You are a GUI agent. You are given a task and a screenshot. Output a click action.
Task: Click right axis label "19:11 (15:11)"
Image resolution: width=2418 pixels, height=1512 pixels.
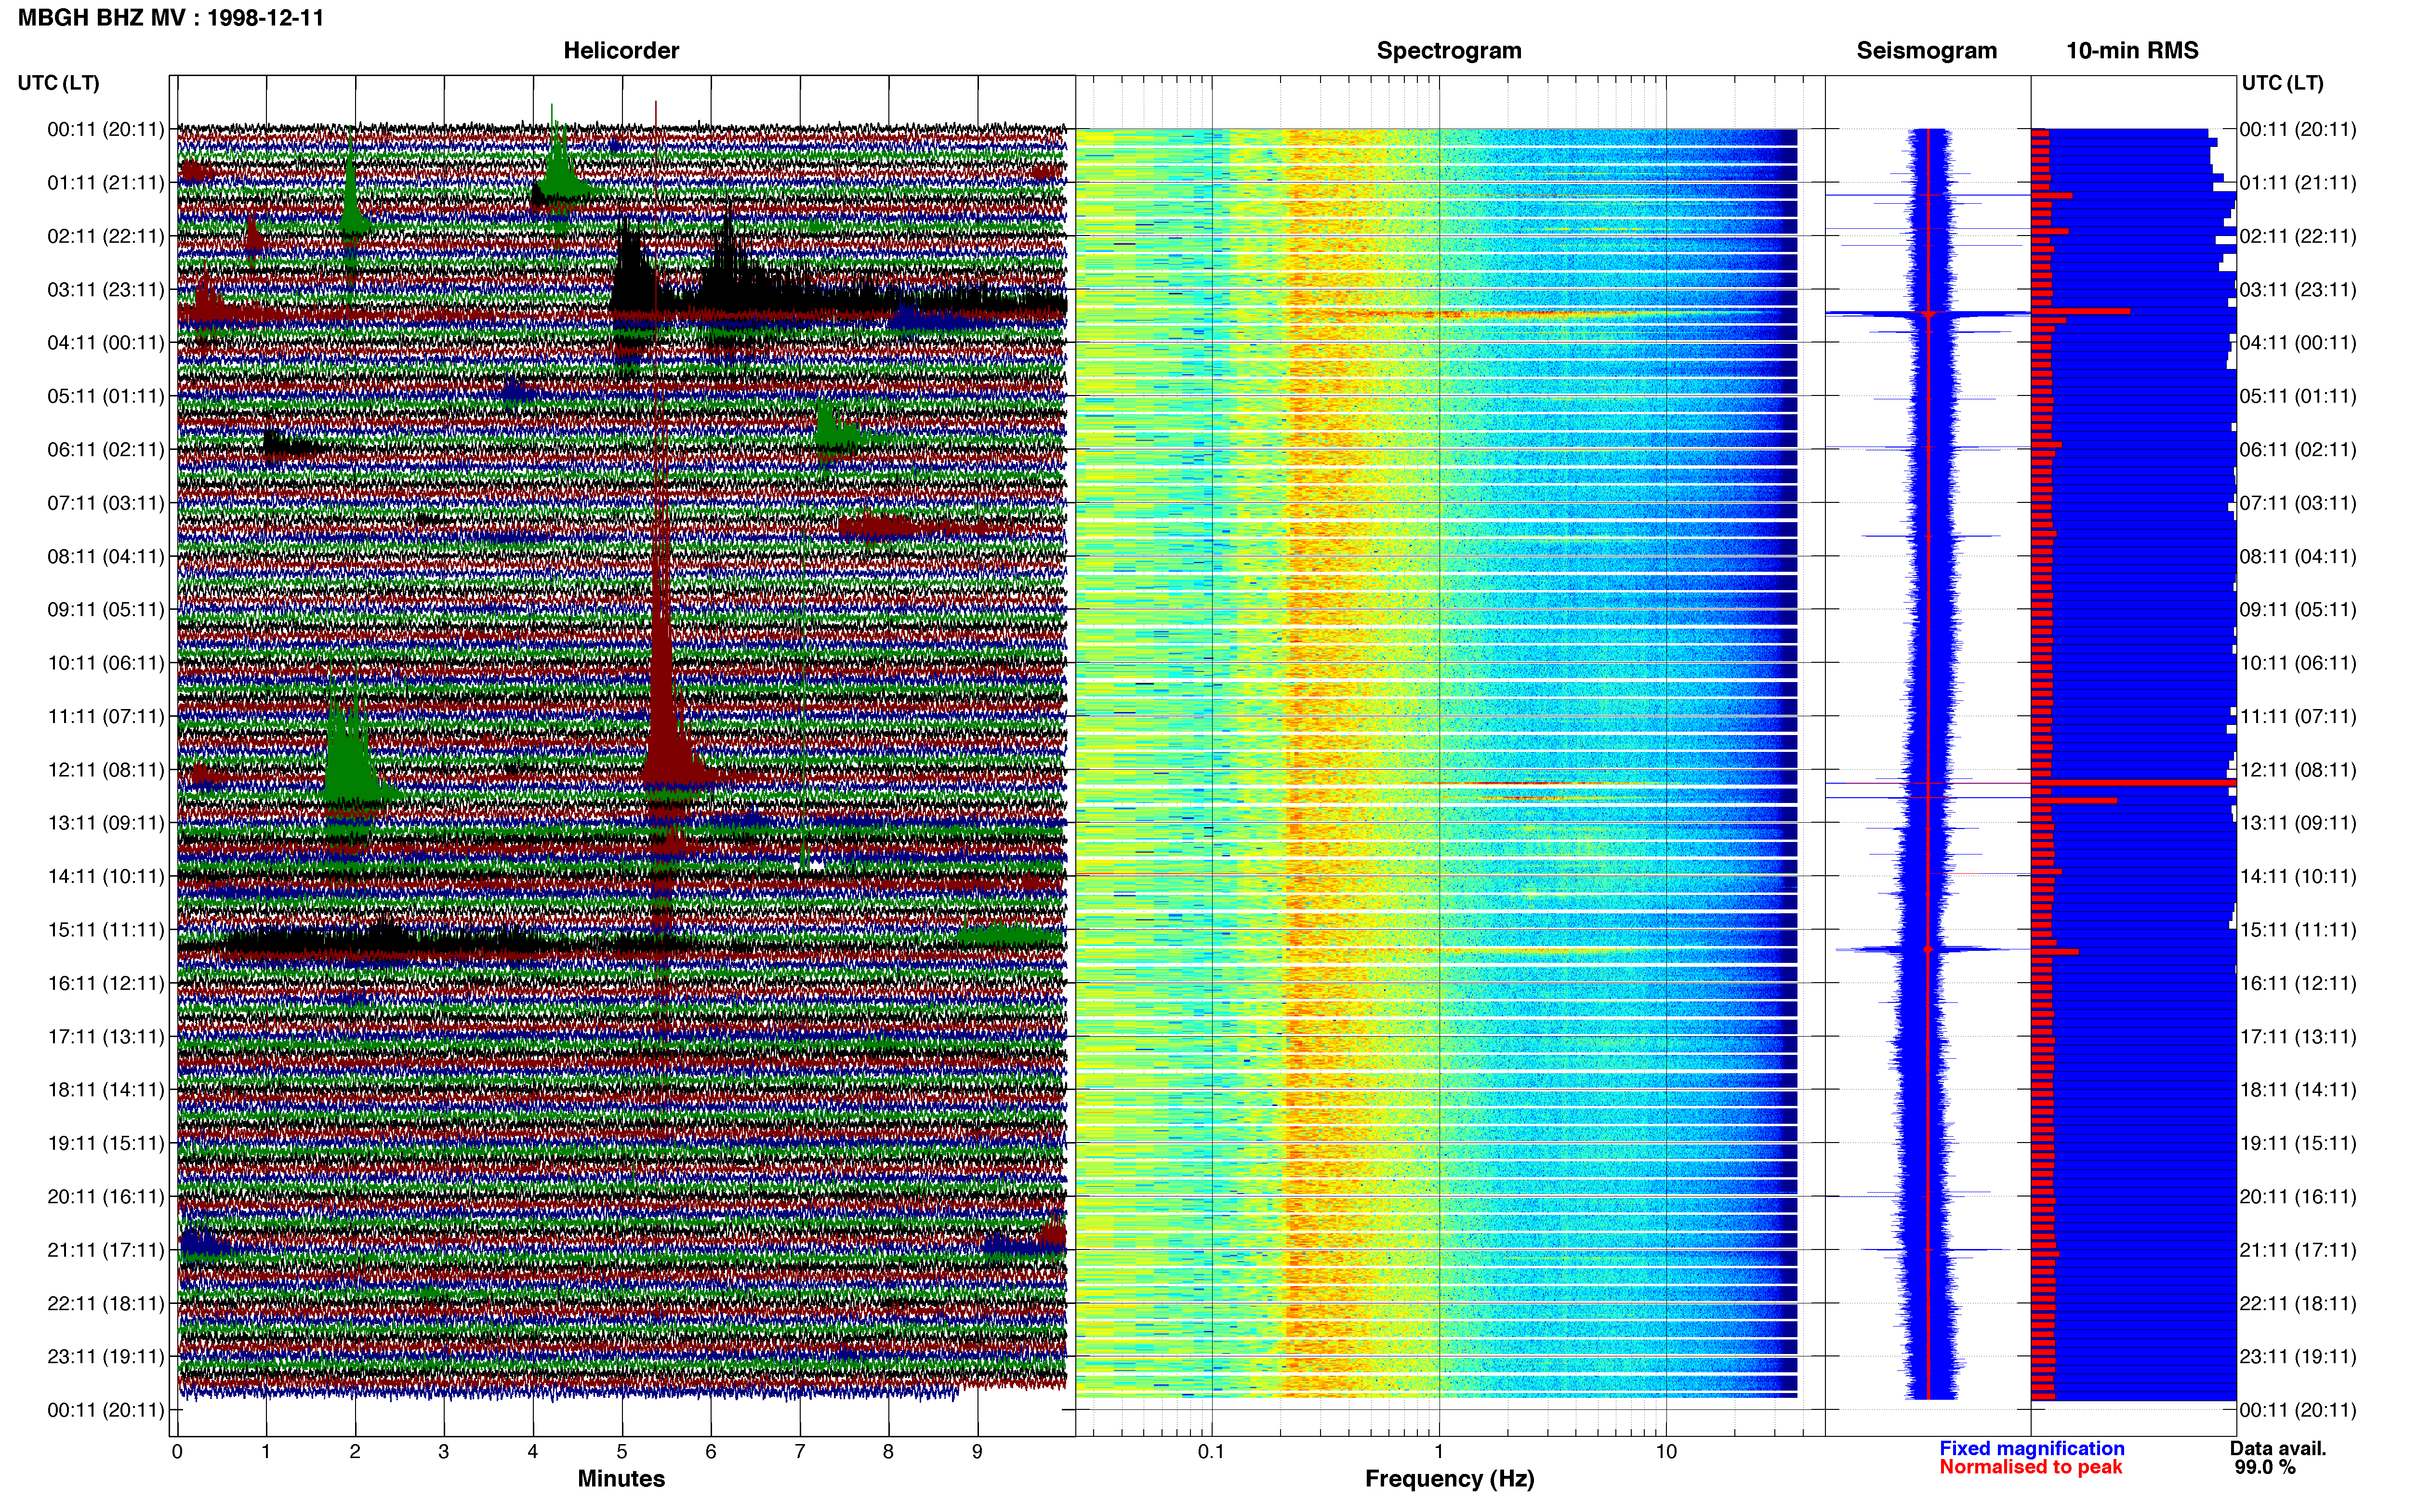(x=2298, y=1143)
